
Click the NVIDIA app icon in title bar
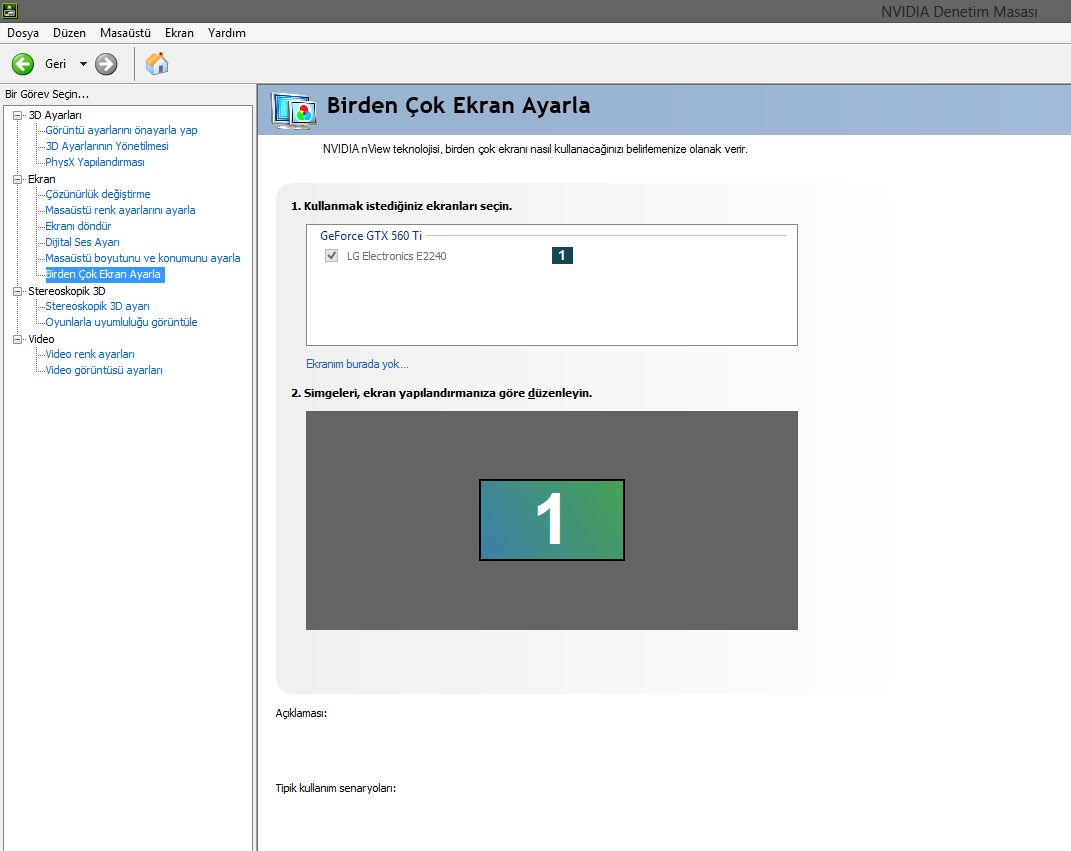click(x=10, y=10)
